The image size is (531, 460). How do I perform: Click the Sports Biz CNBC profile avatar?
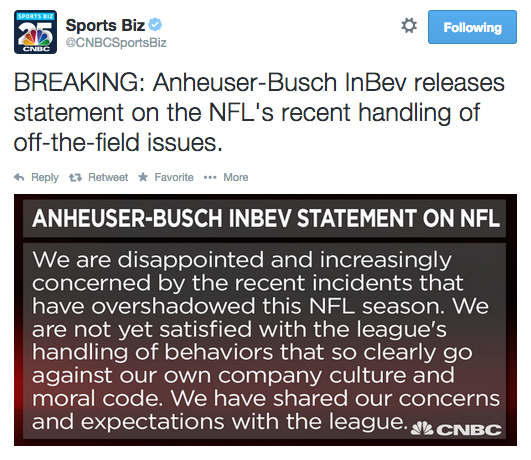point(35,32)
